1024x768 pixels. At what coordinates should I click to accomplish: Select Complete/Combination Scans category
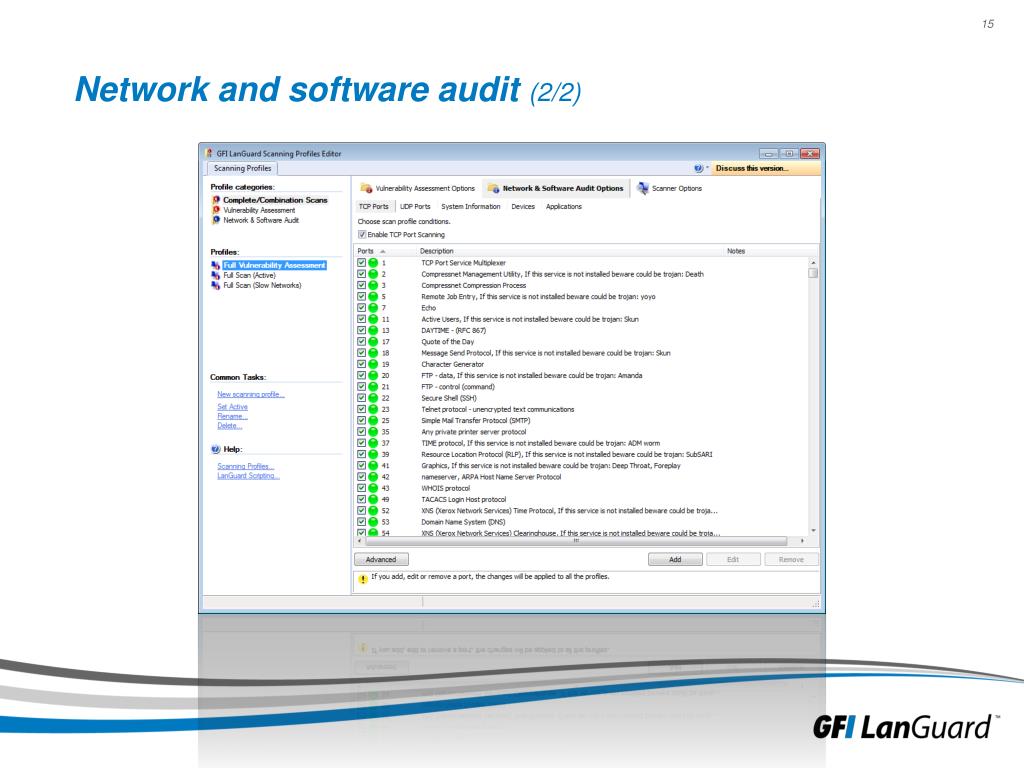(x=275, y=200)
